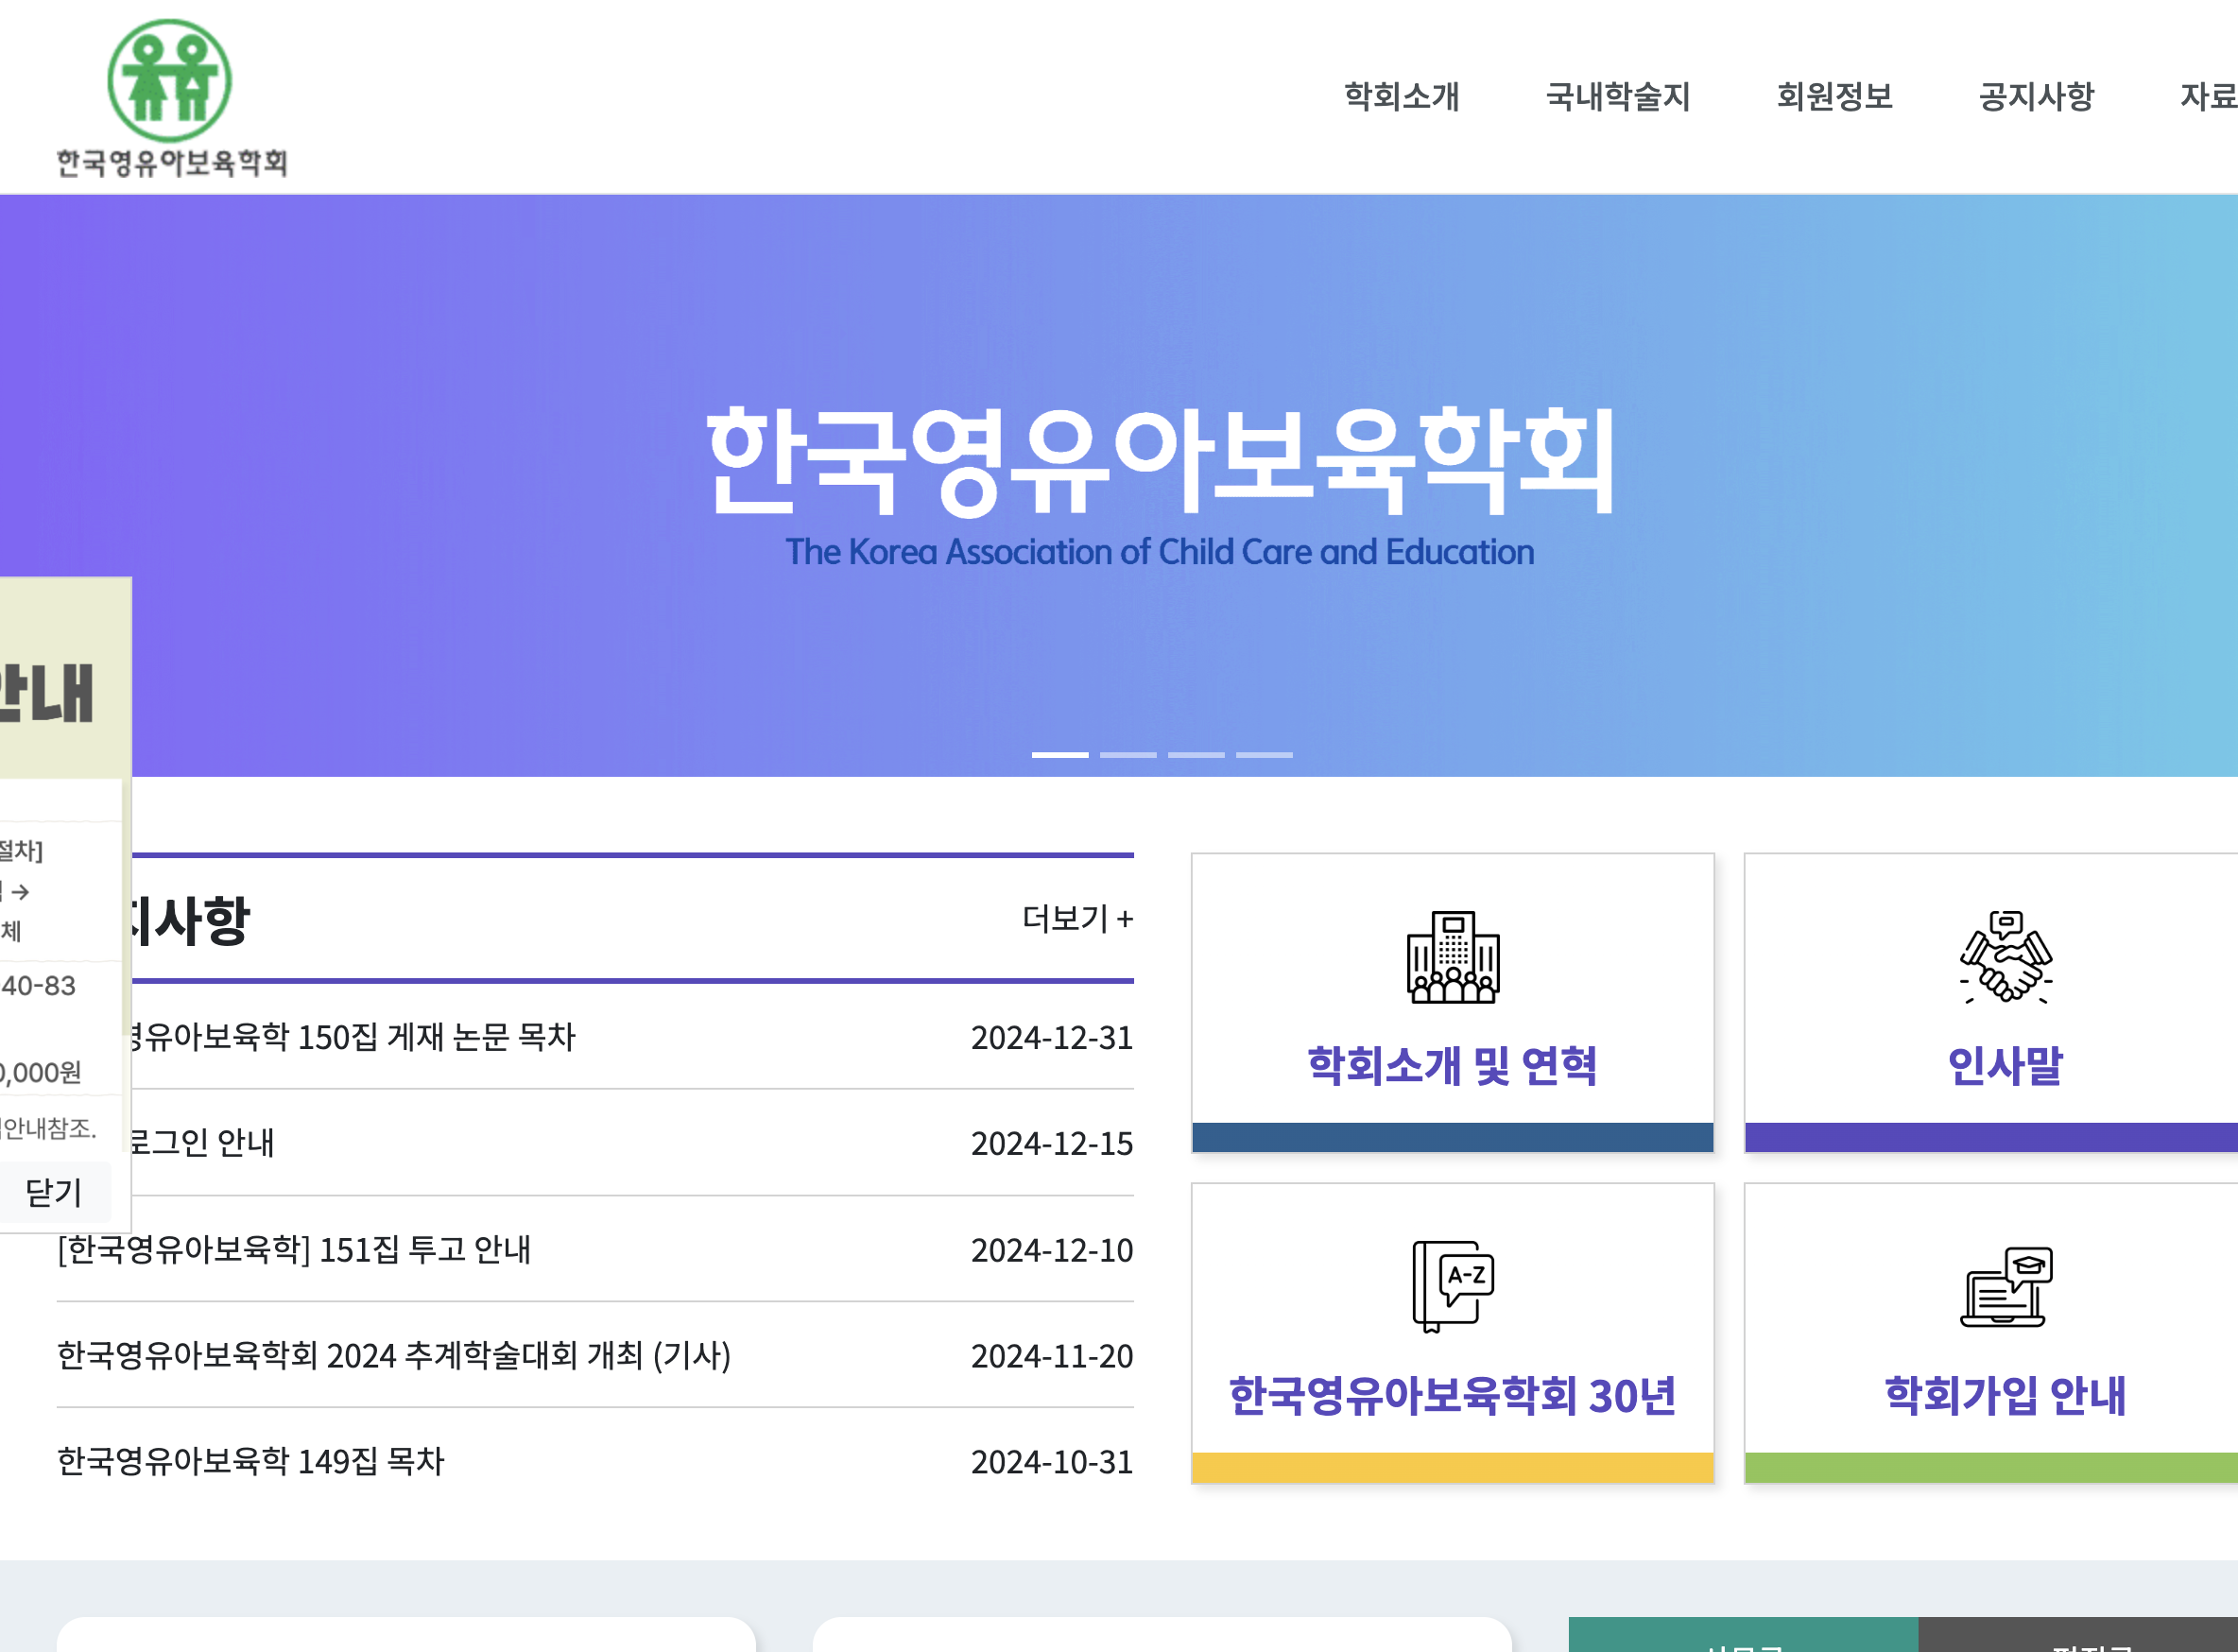The width and height of the screenshot is (2238, 1652).
Task: Open the 인사말 card title
Action: coord(2005,1066)
